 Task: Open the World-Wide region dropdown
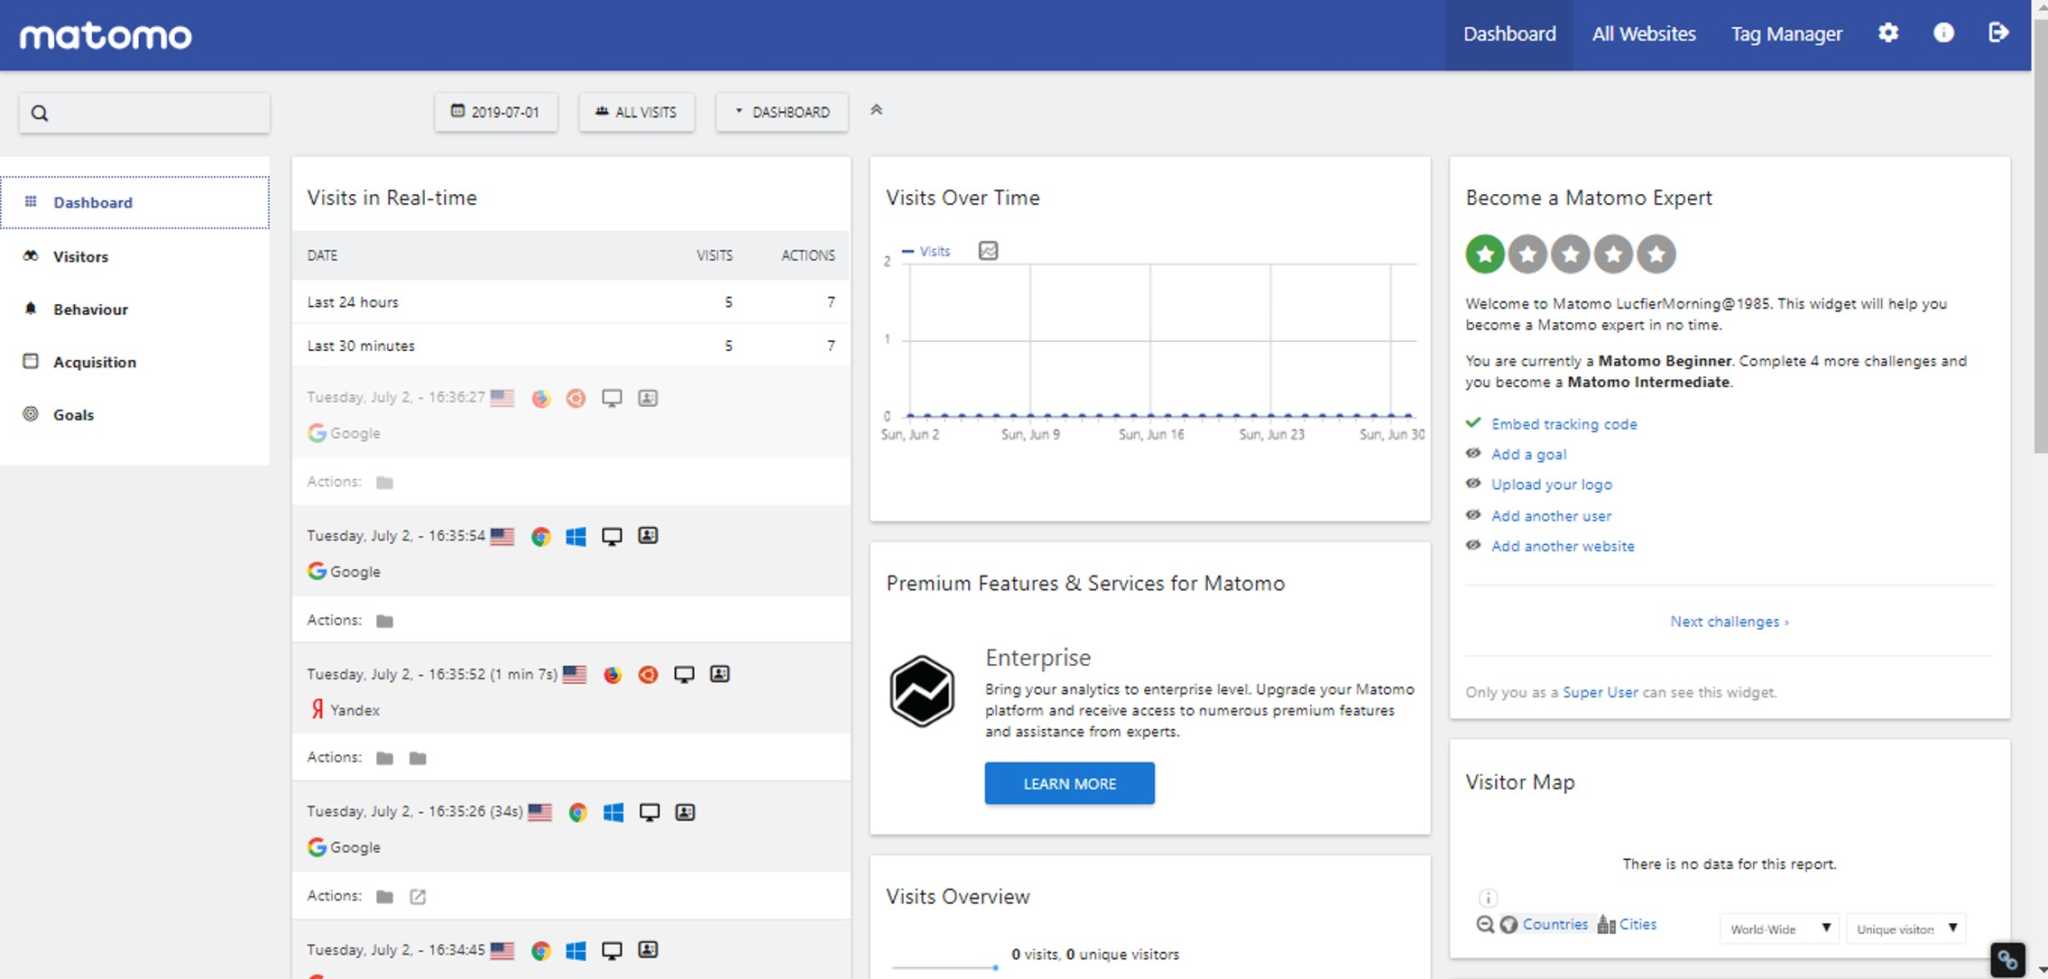point(1780,929)
